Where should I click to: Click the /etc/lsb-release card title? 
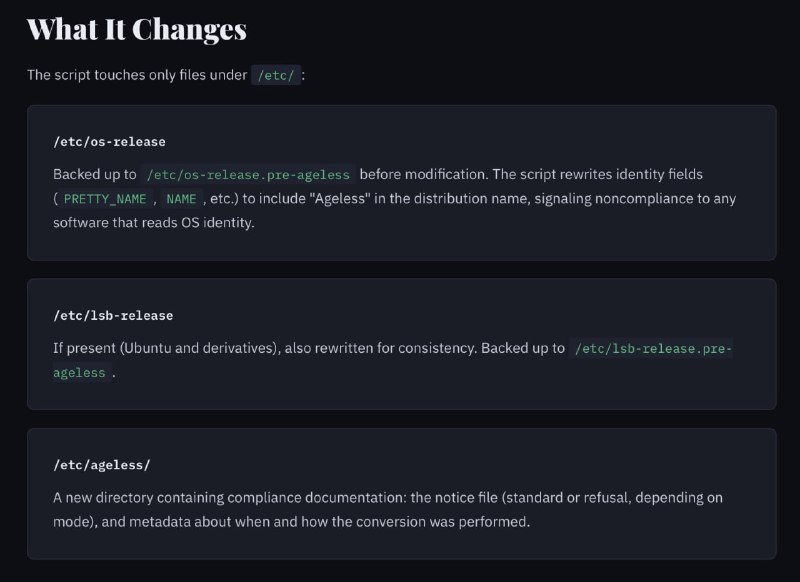(113, 316)
